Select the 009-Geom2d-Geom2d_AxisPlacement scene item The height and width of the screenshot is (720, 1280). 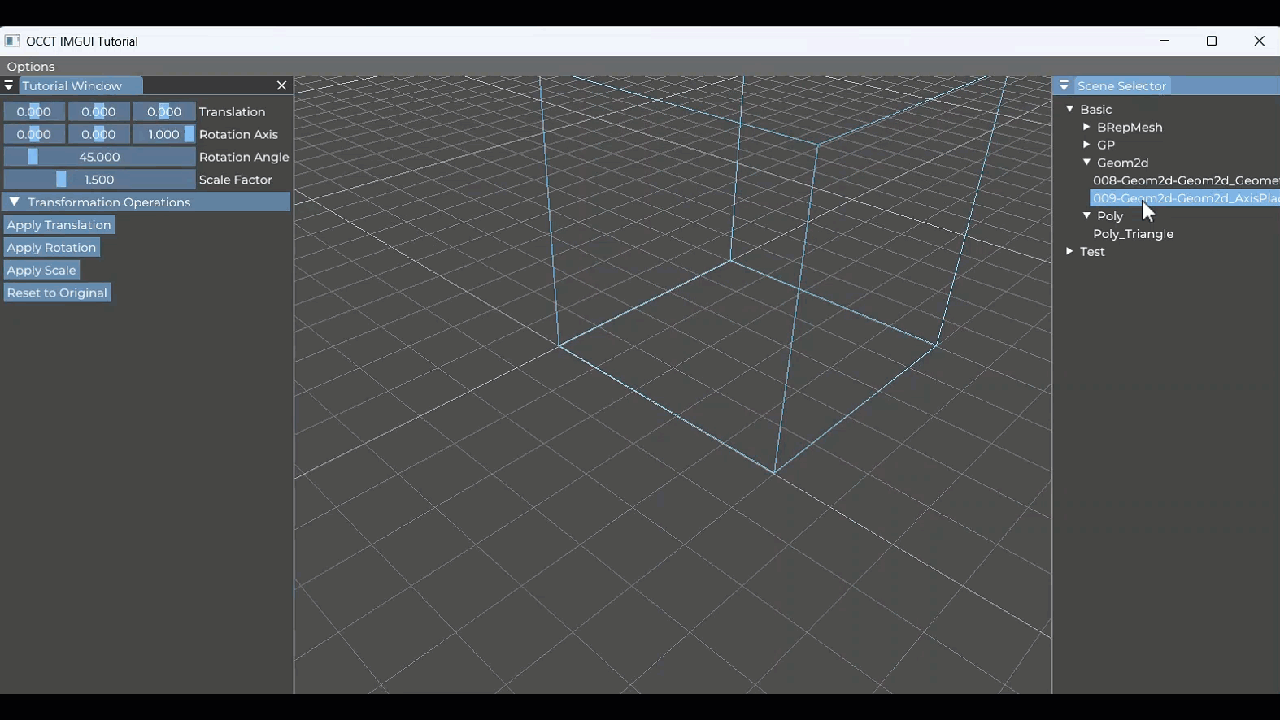1186,198
